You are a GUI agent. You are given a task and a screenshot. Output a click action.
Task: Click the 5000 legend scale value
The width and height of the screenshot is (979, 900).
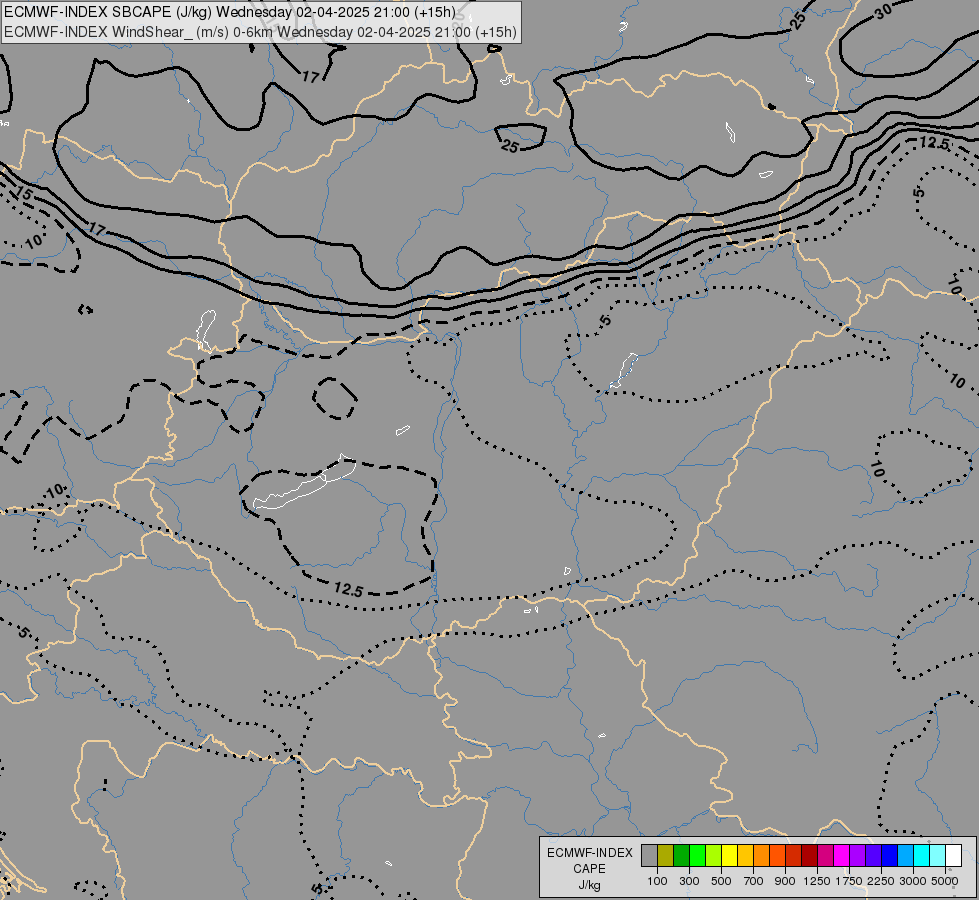[945, 881]
